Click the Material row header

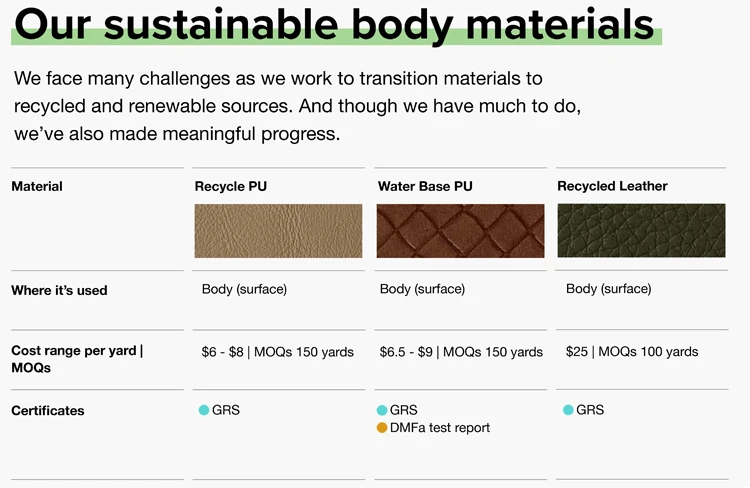tap(37, 187)
